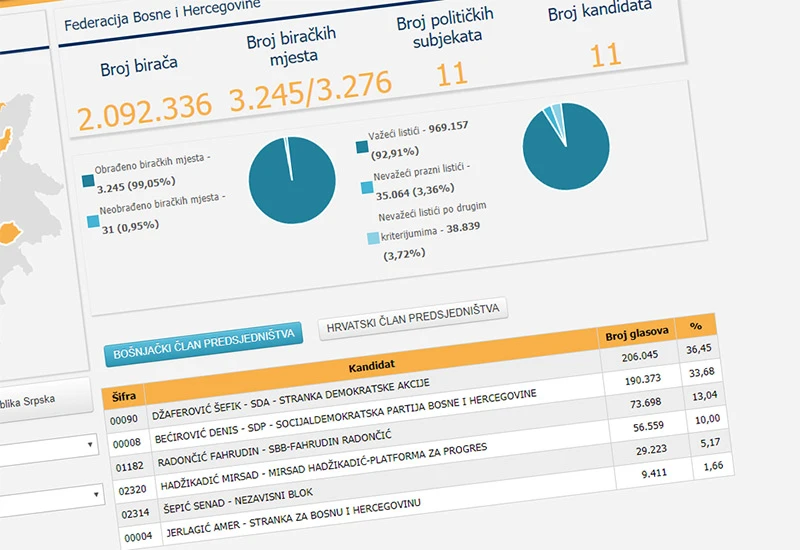Click the Broj kandidata label
Screen dimensions: 800x550
click(x=600, y=10)
